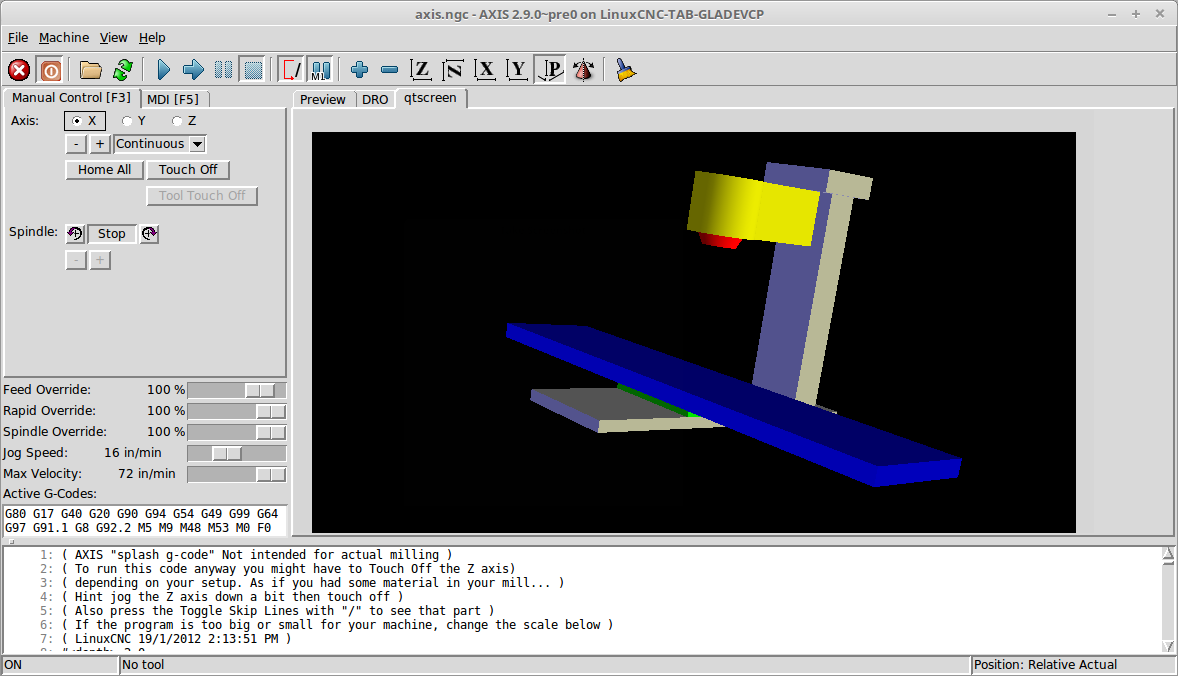
Task: Click the Tool Touch Off button
Action: (202, 195)
